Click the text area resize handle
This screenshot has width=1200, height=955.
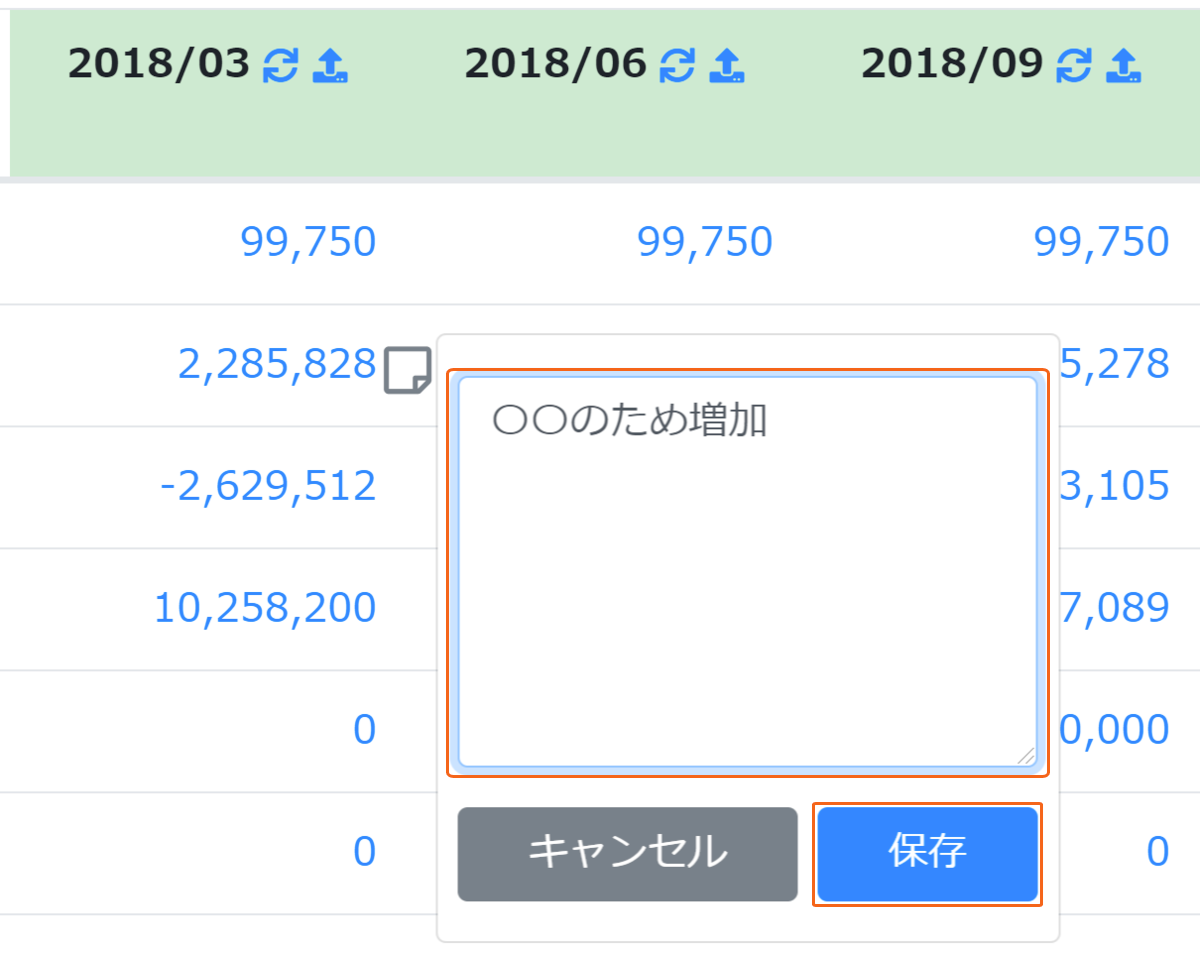coord(1025,756)
